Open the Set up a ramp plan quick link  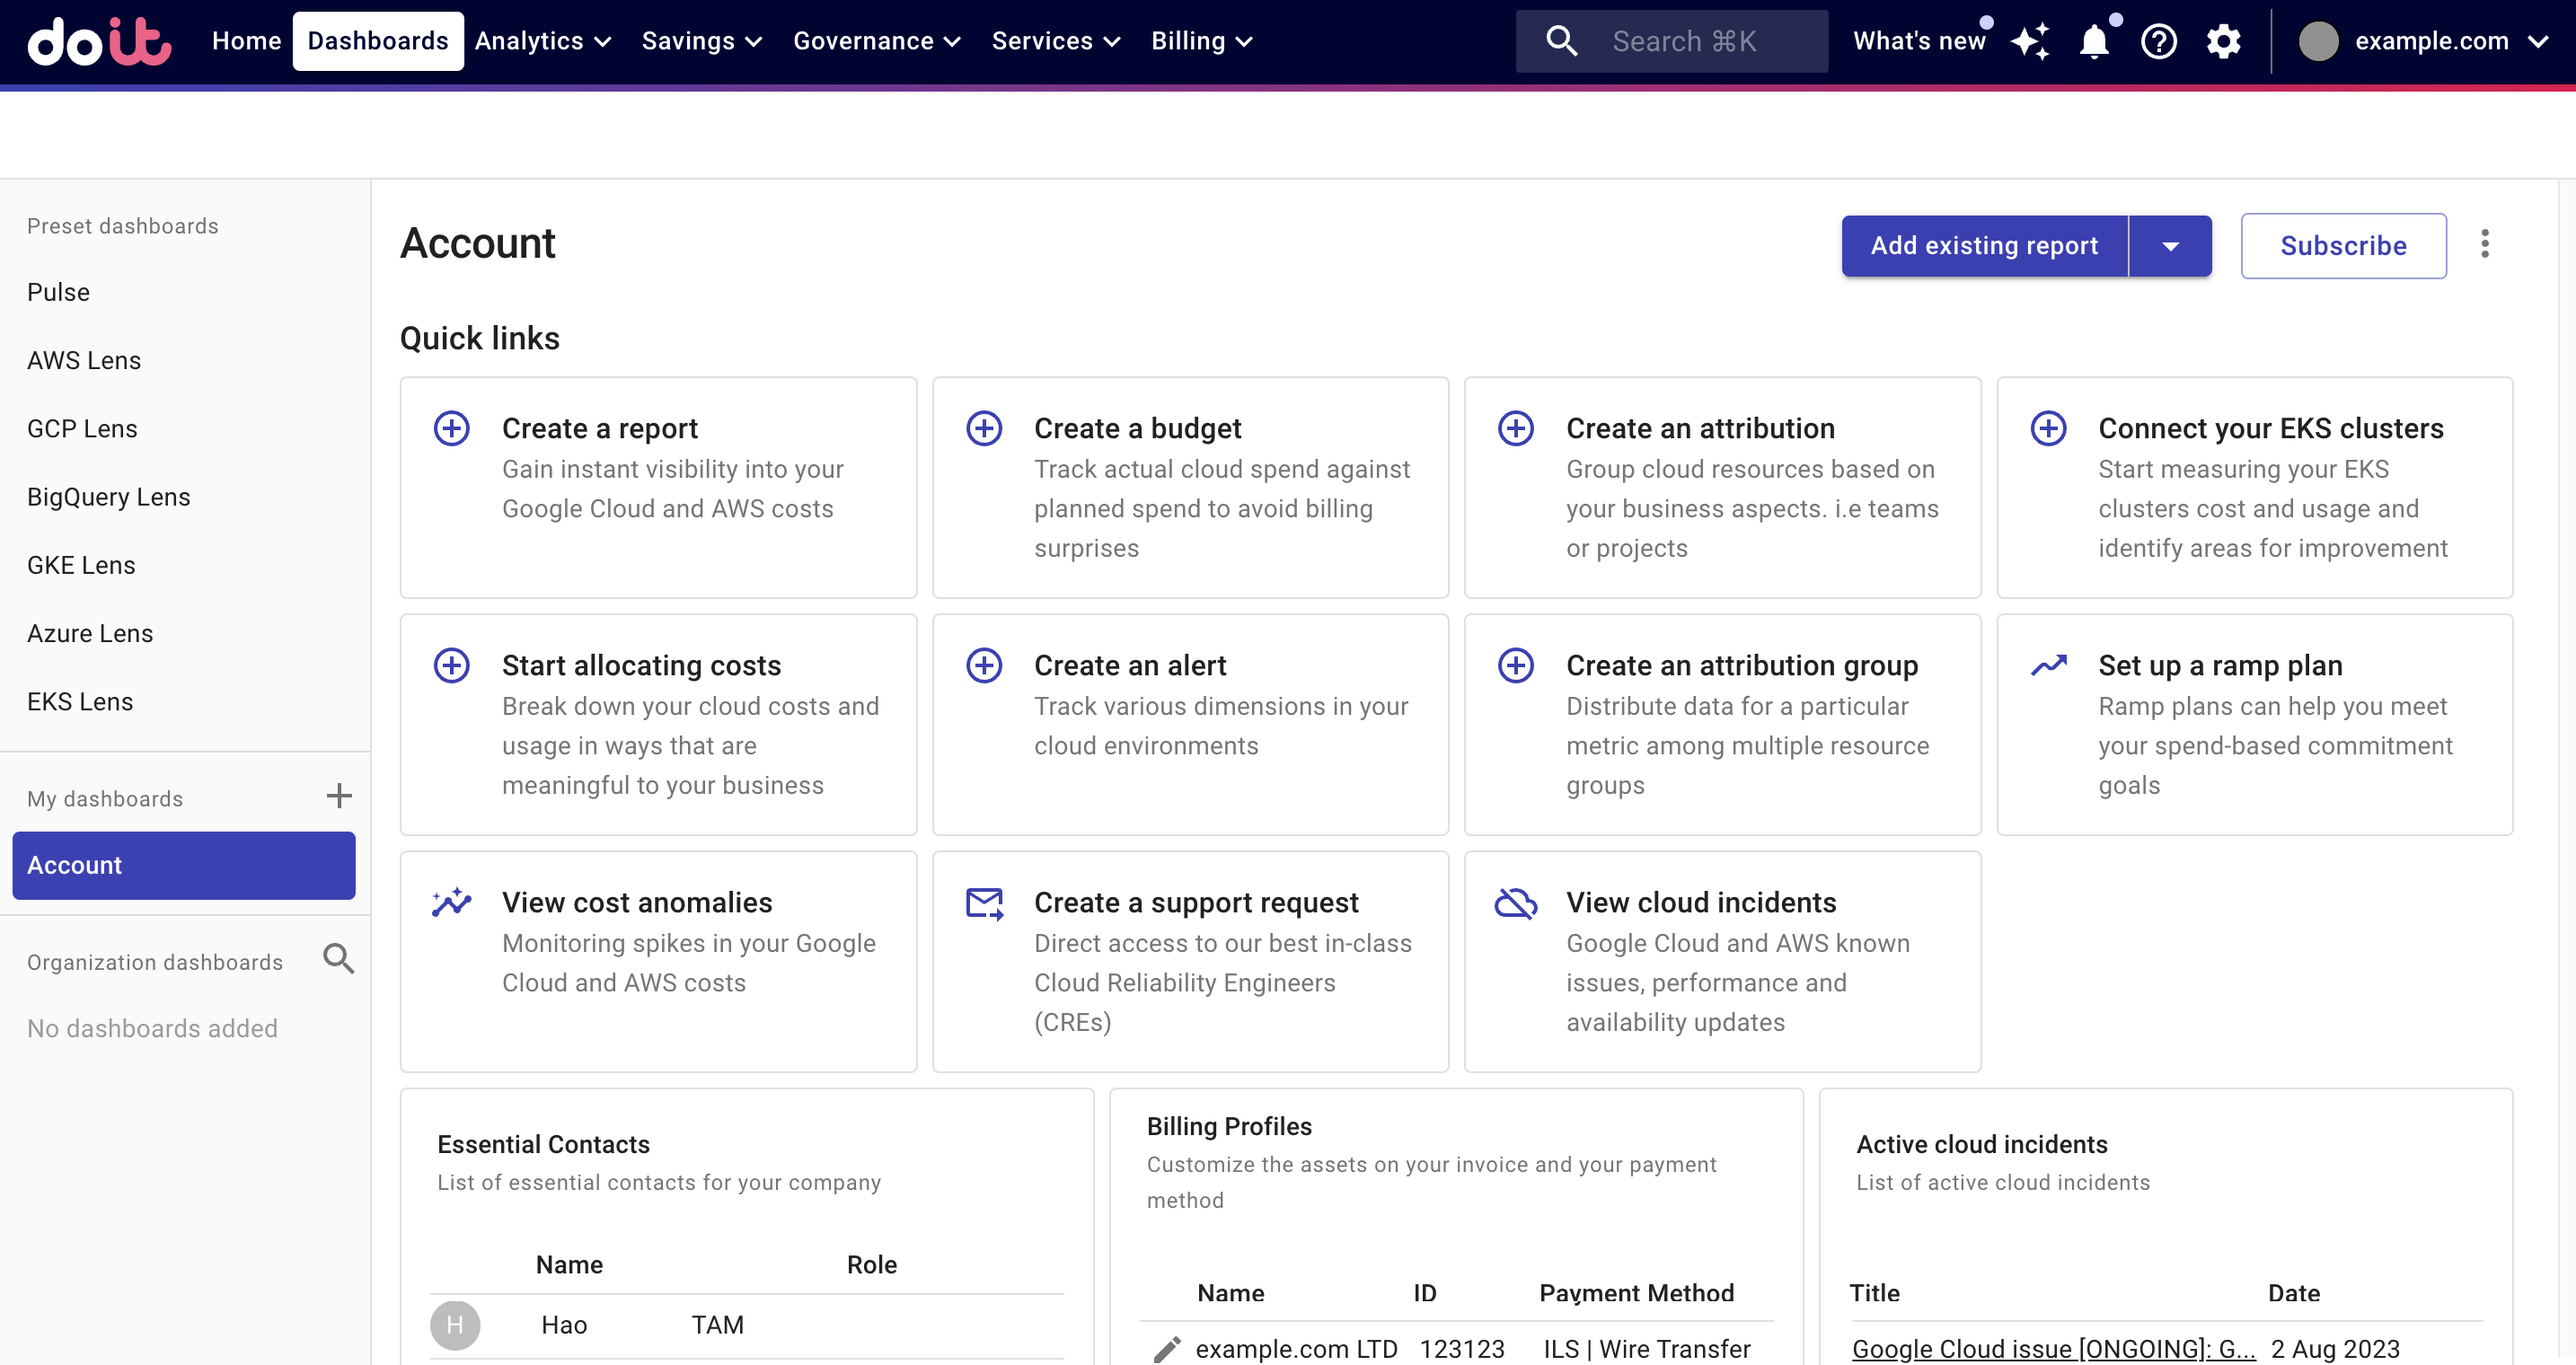pos(2254,724)
